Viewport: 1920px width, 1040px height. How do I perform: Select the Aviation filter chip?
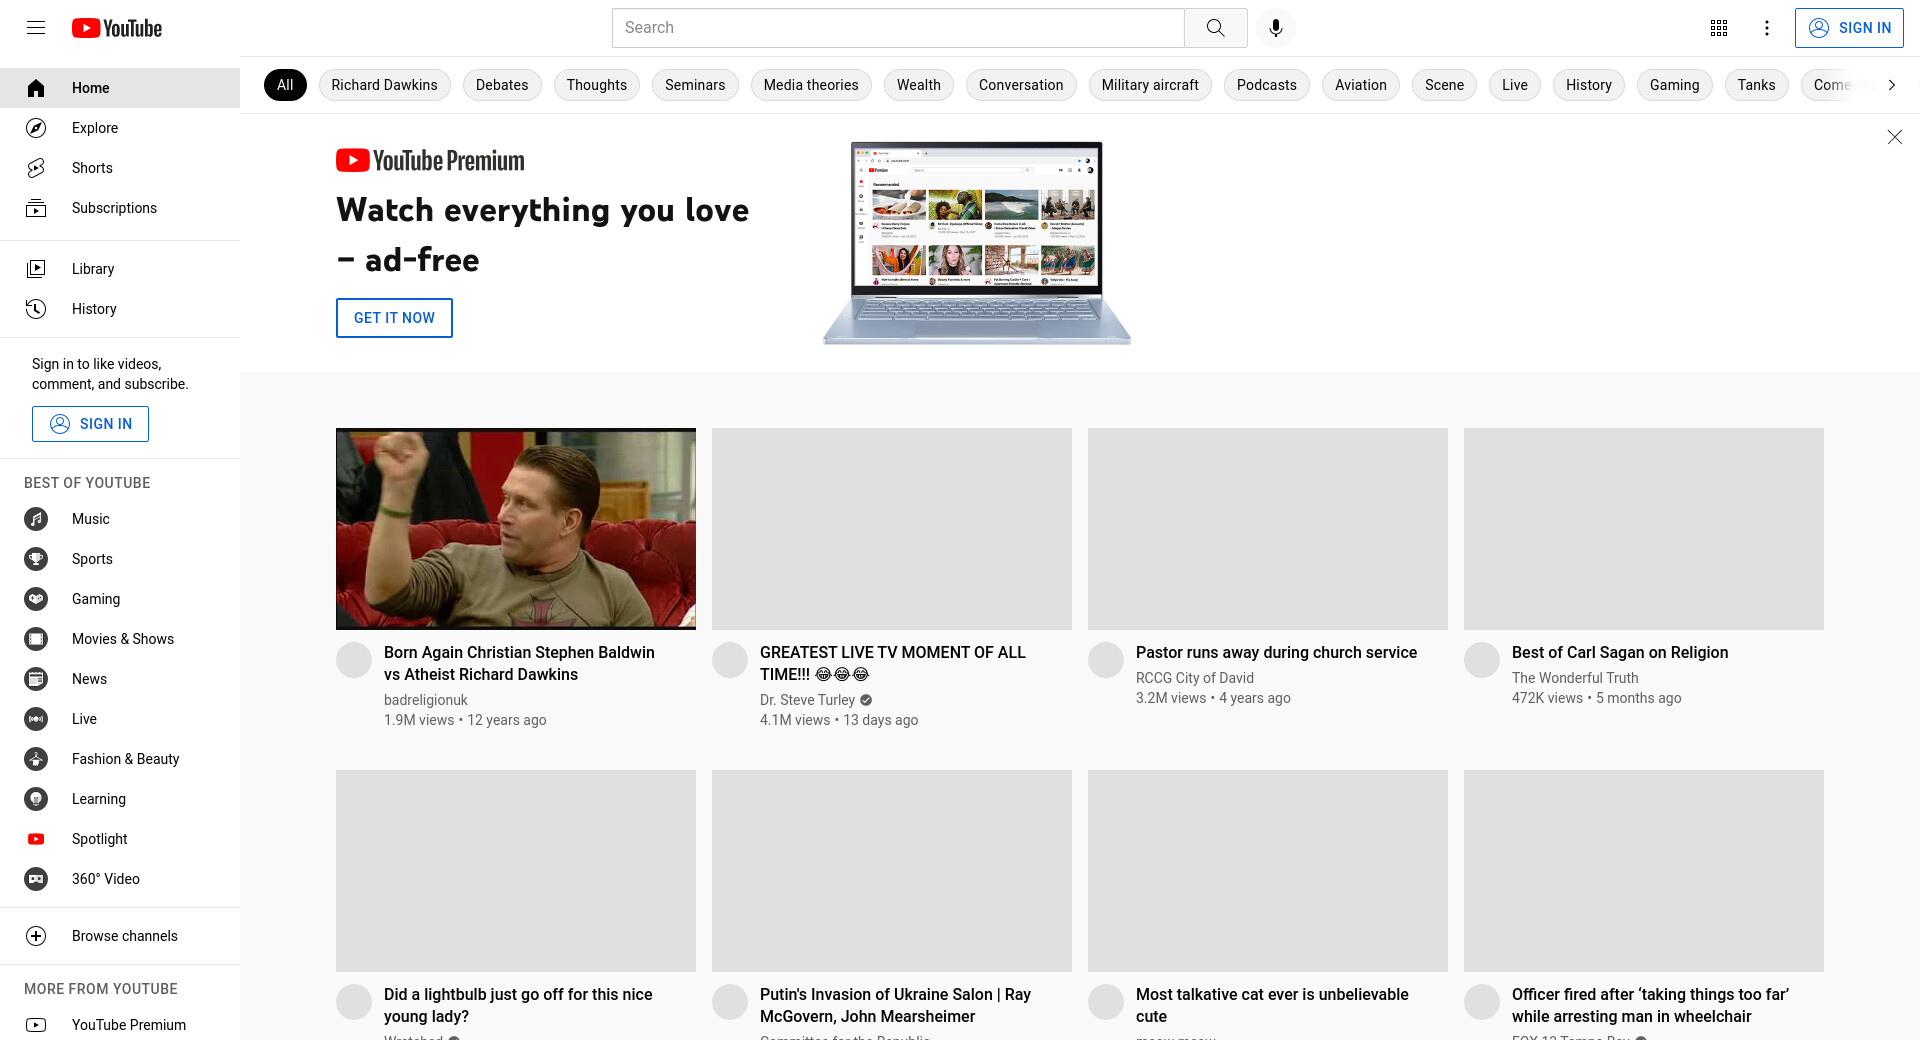pyautogui.click(x=1361, y=85)
